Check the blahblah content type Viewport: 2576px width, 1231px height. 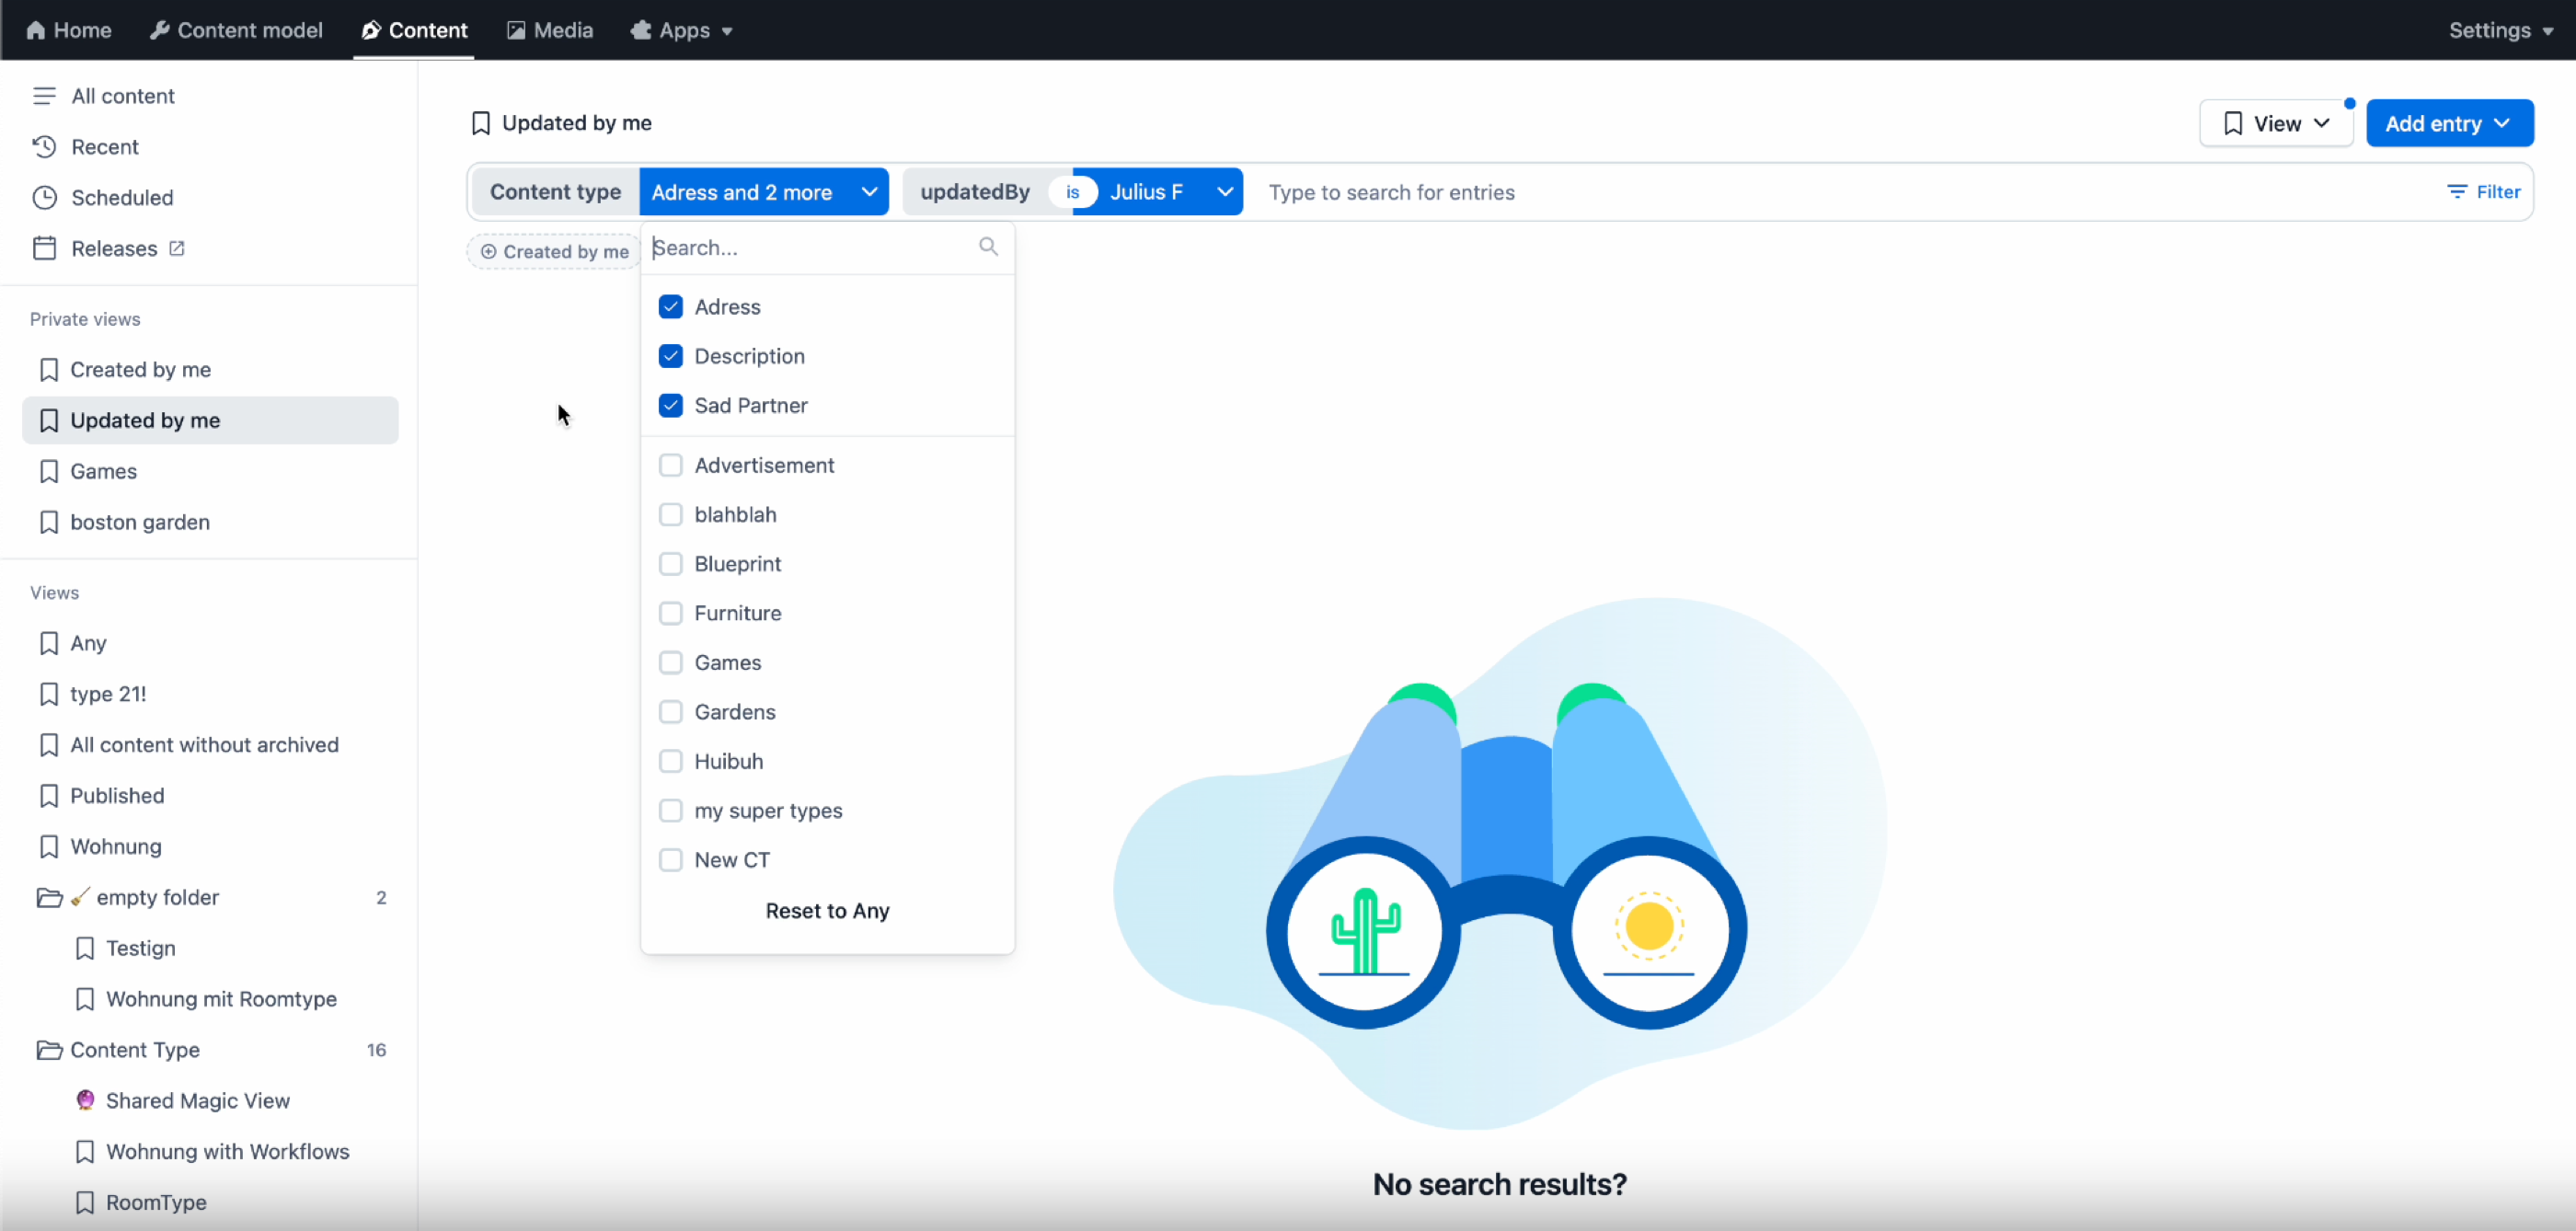tap(671, 514)
